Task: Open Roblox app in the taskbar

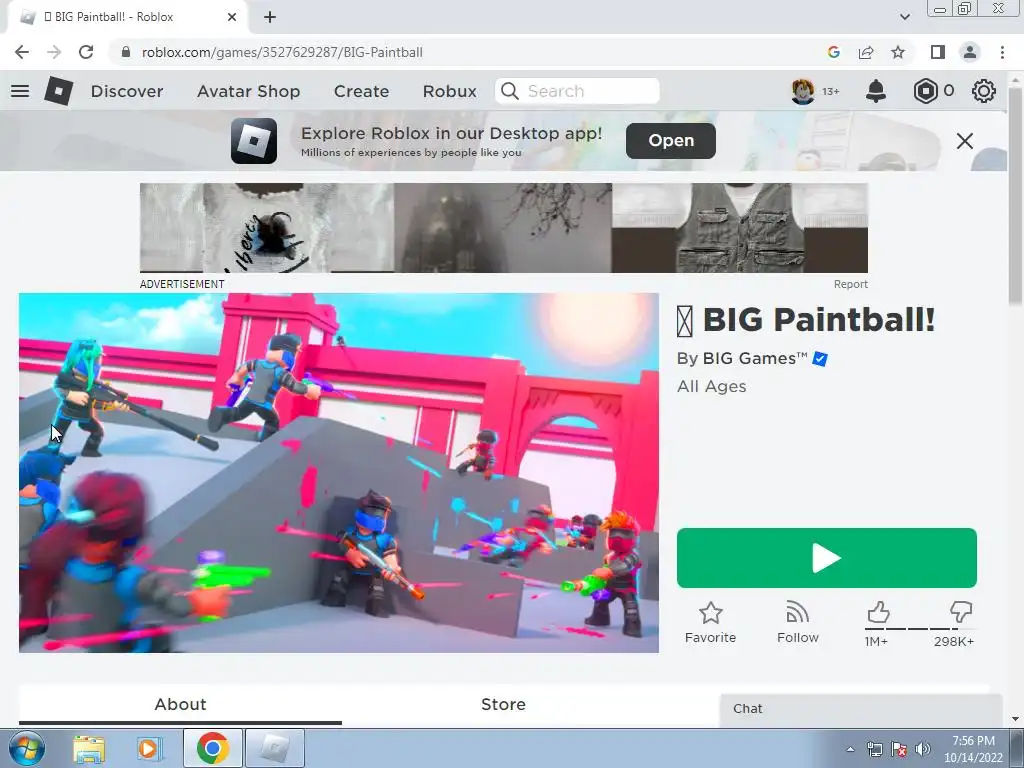Action: pyautogui.click(x=275, y=748)
